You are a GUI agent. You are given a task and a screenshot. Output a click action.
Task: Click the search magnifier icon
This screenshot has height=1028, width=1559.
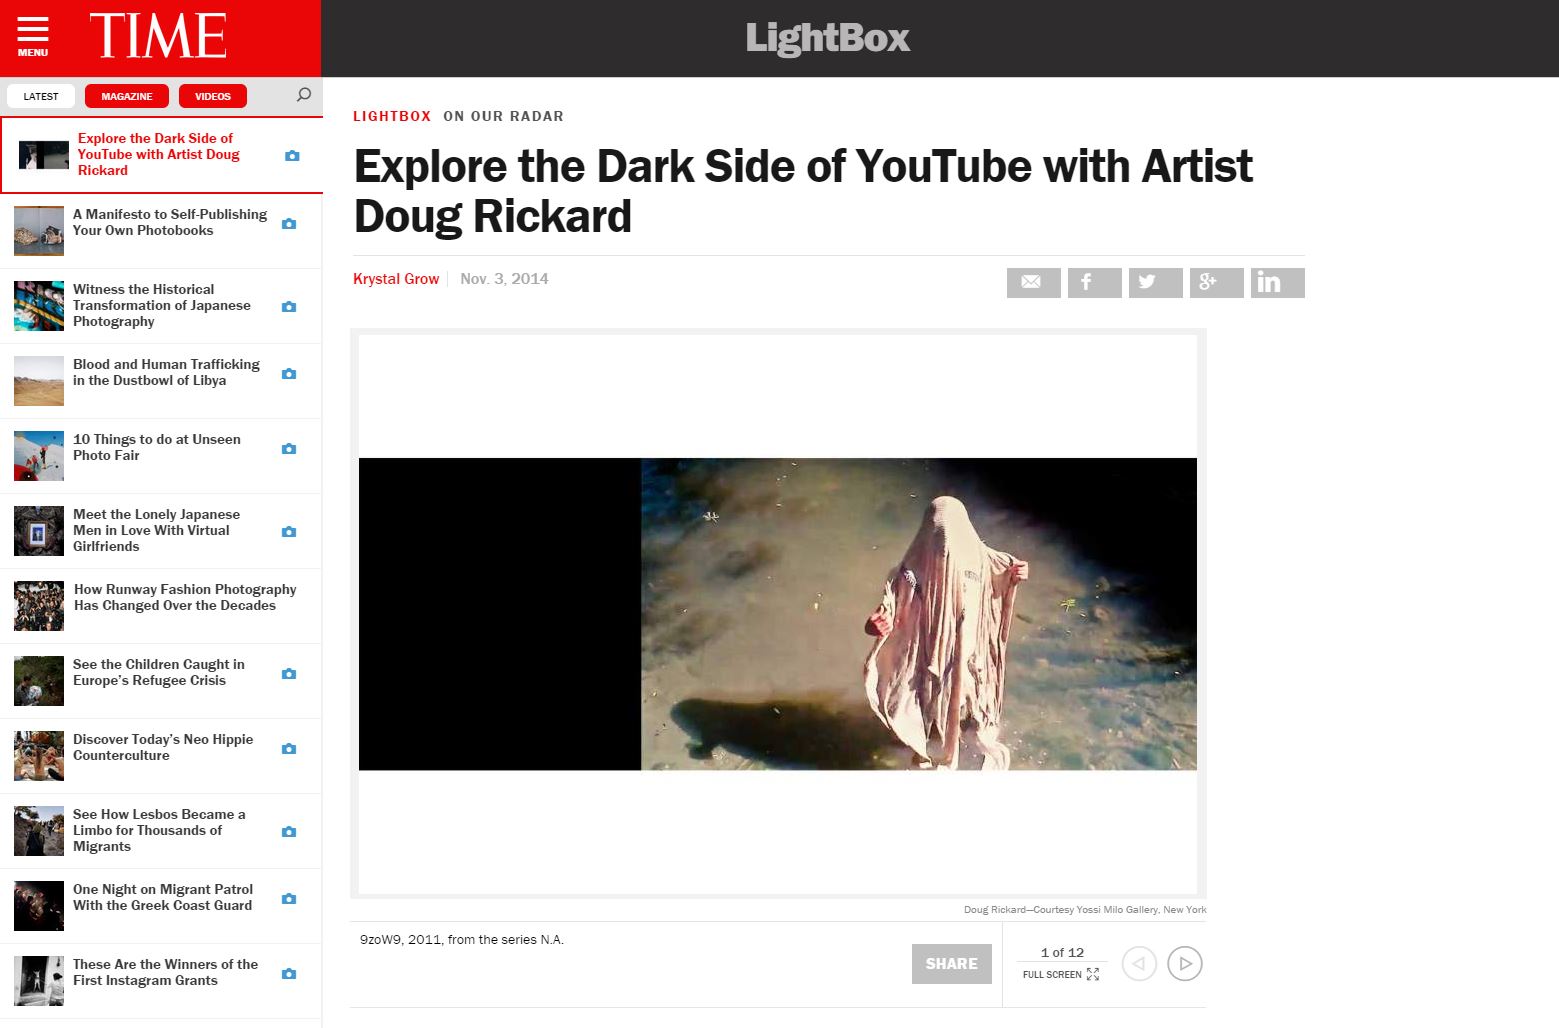click(x=304, y=95)
